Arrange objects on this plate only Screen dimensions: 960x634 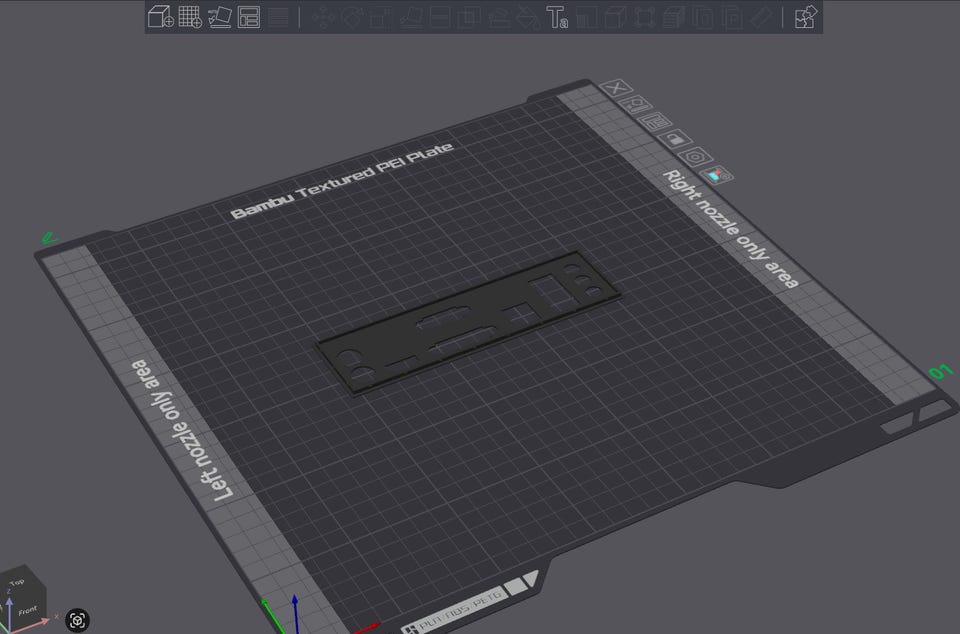(x=655, y=121)
